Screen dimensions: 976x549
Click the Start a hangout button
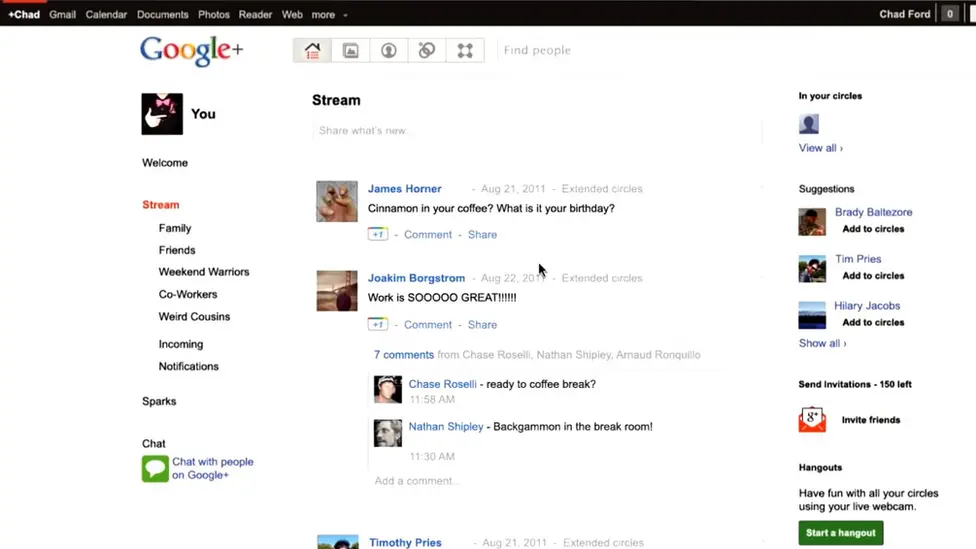[x=840, y=533]
